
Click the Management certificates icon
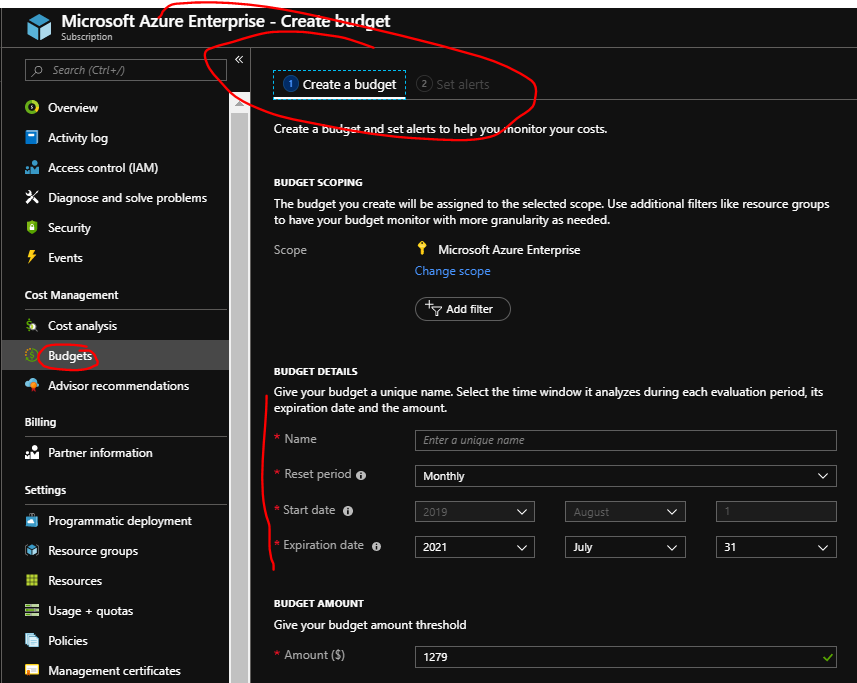coord(32,670)
